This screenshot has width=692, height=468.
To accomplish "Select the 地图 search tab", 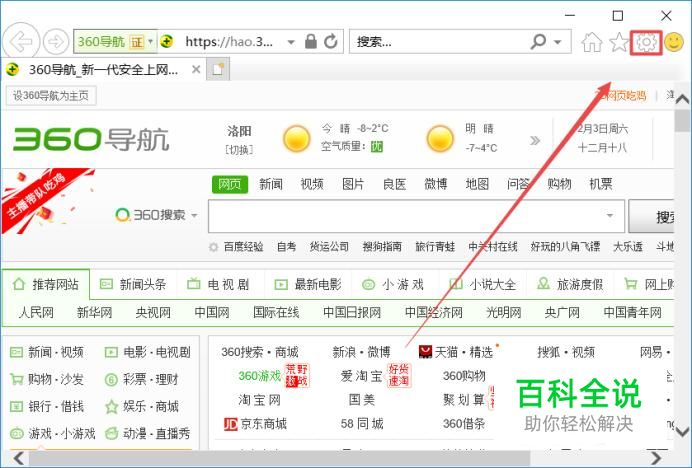I will click(x=477, y=184).
